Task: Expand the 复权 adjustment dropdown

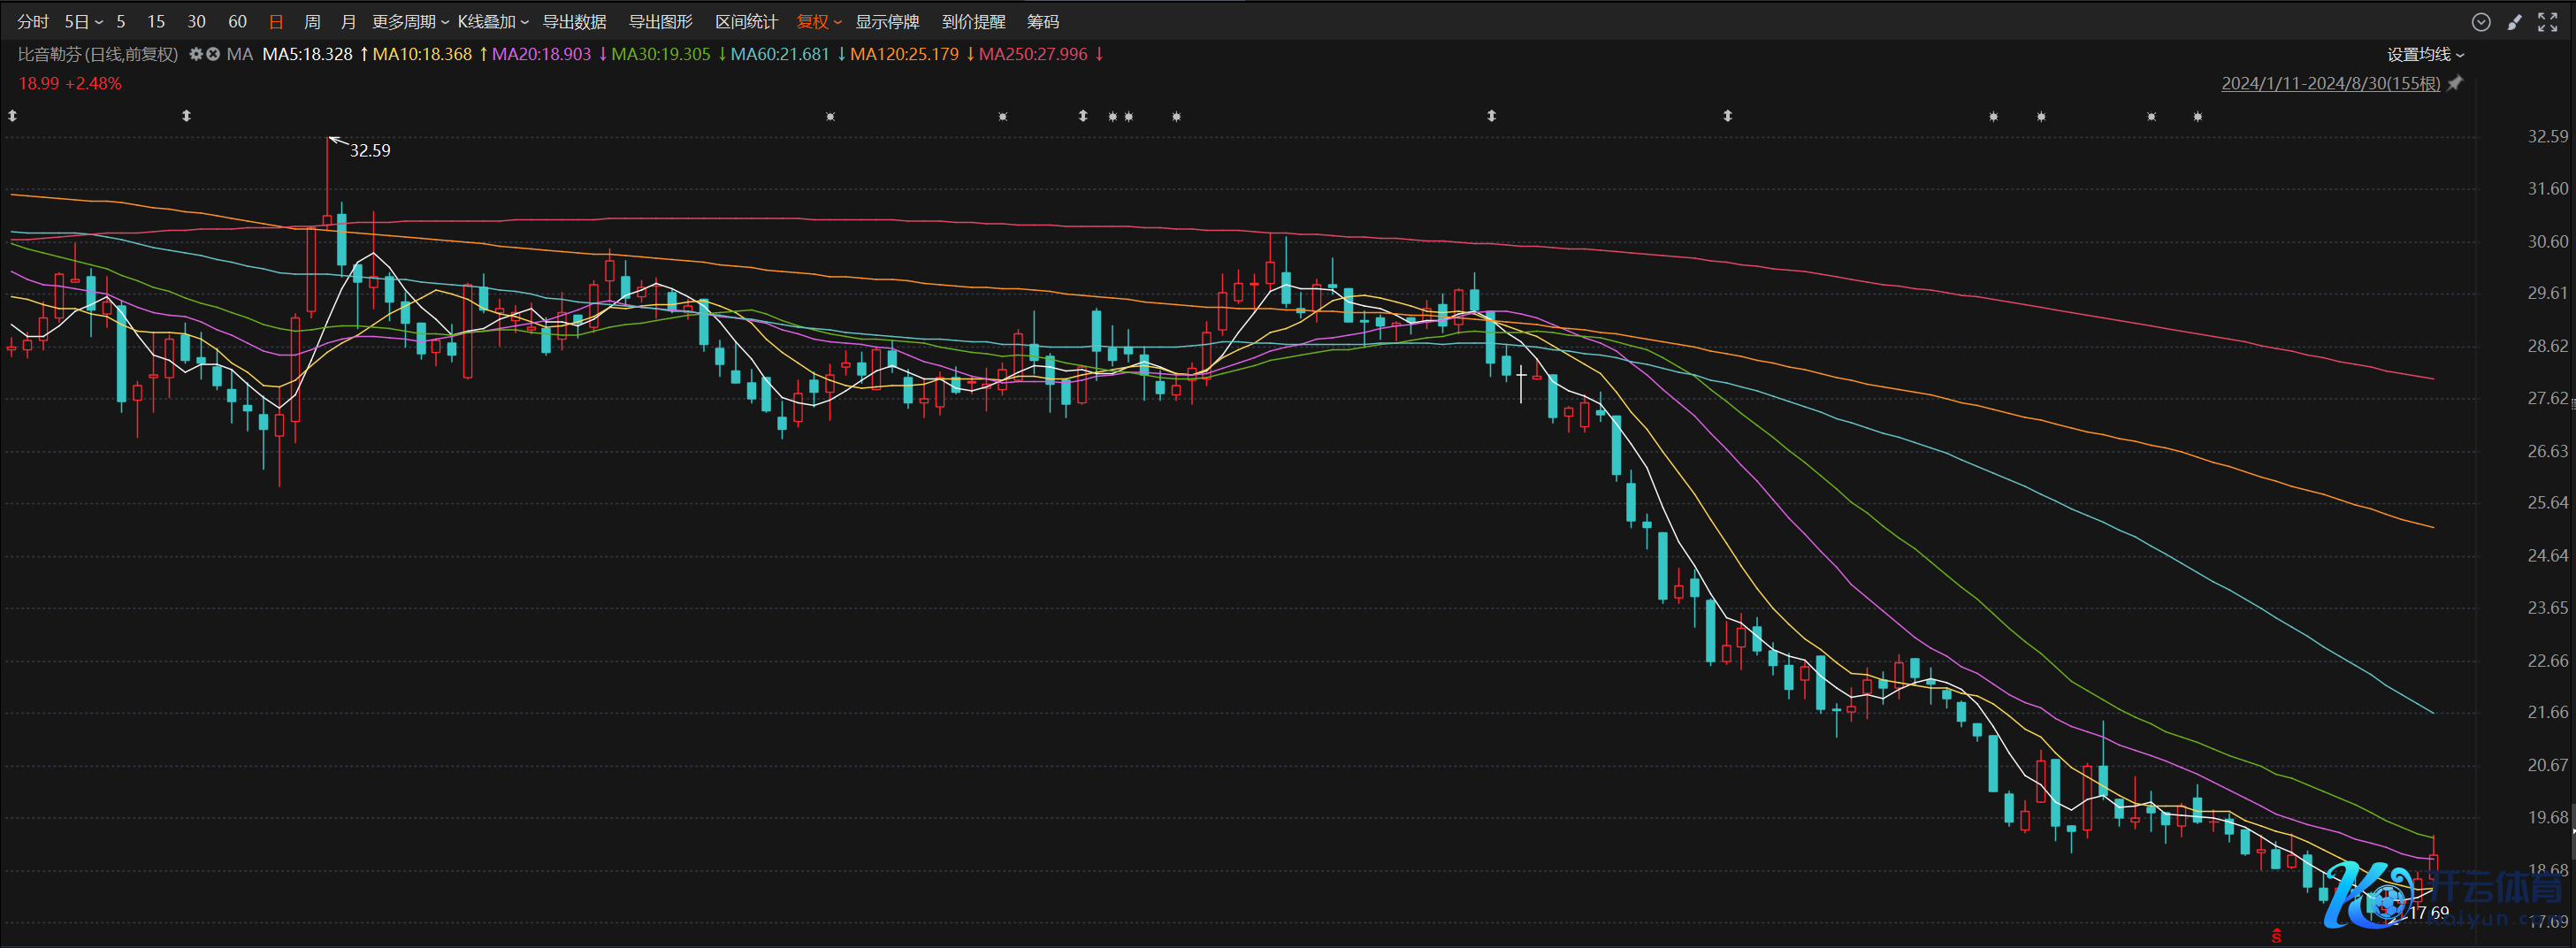Action: click(x=819, y=22)
